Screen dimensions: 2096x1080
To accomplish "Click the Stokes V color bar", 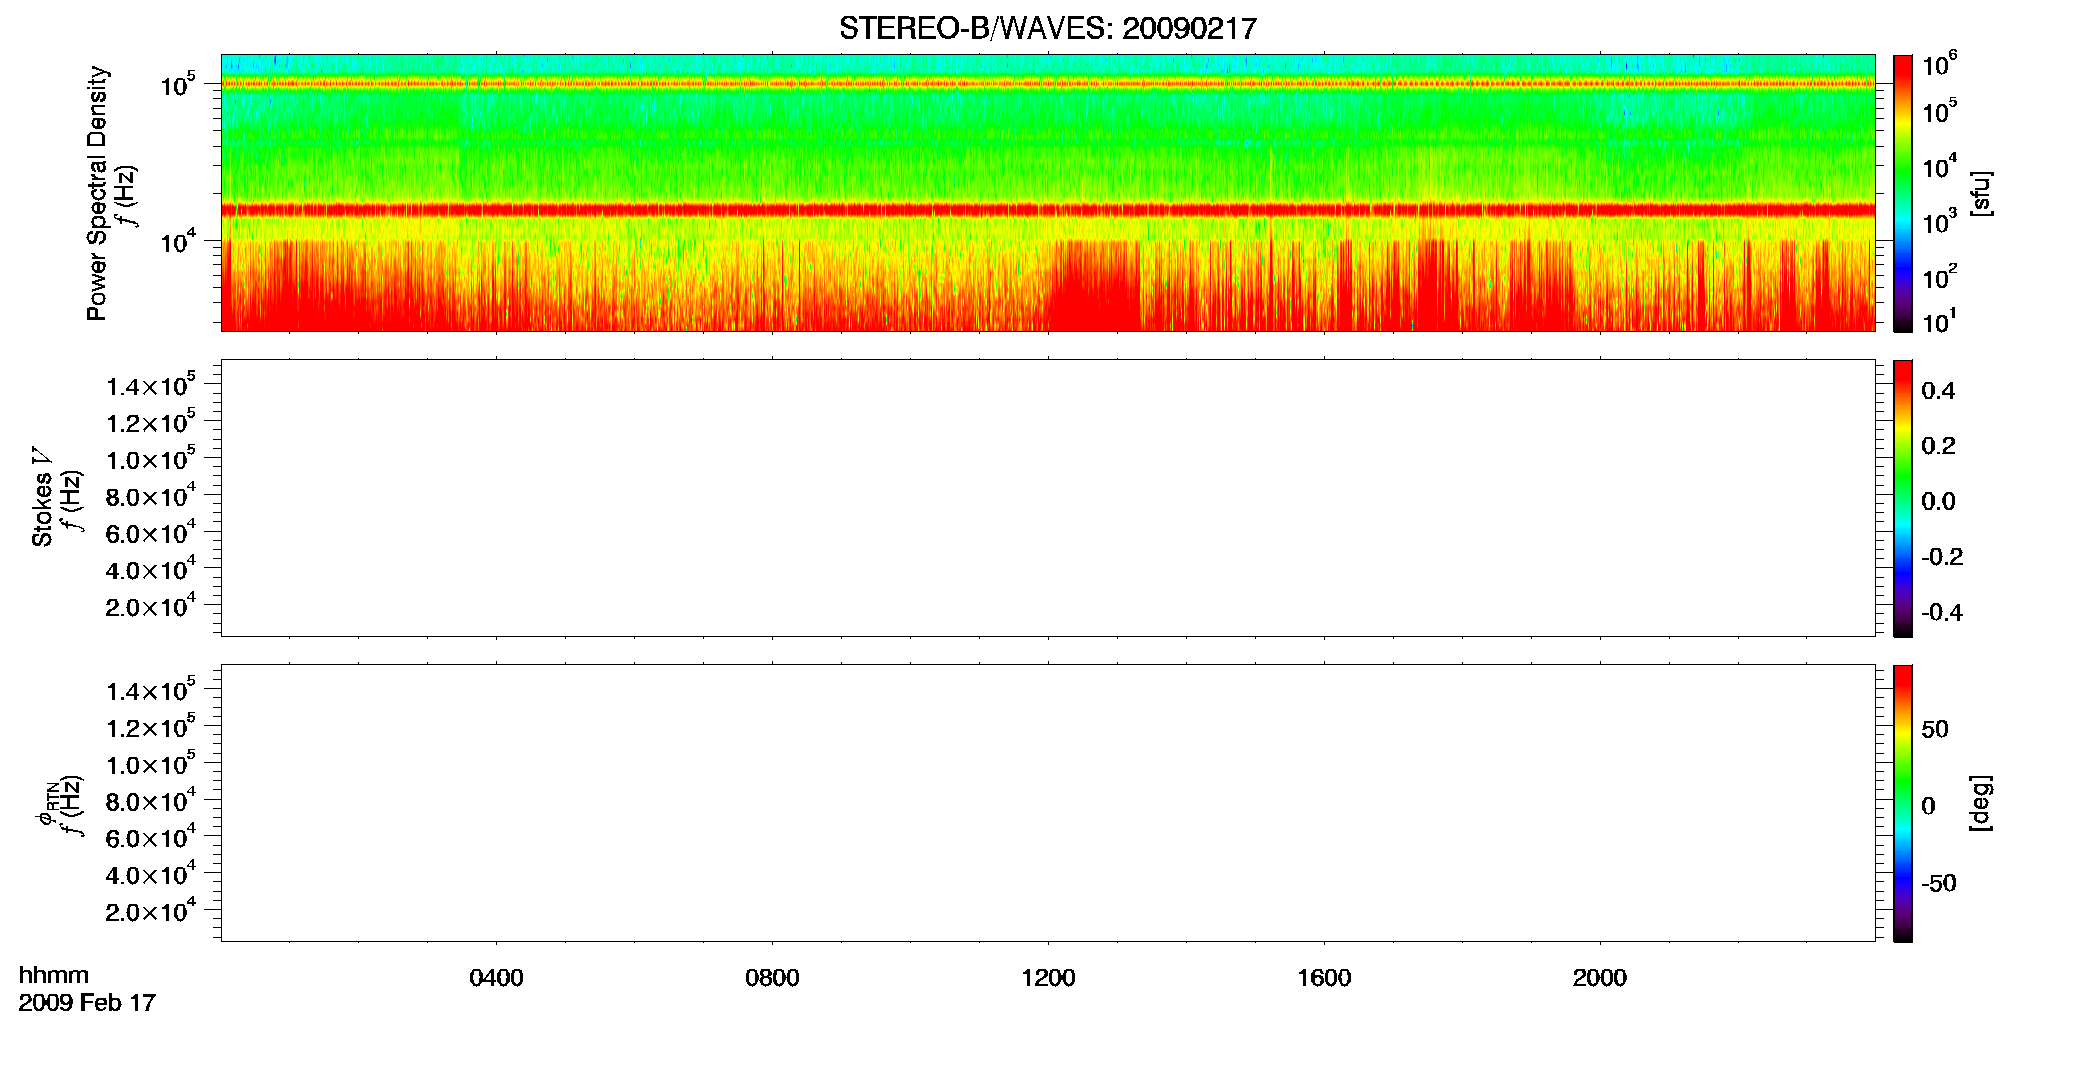I will (1903, 498).
